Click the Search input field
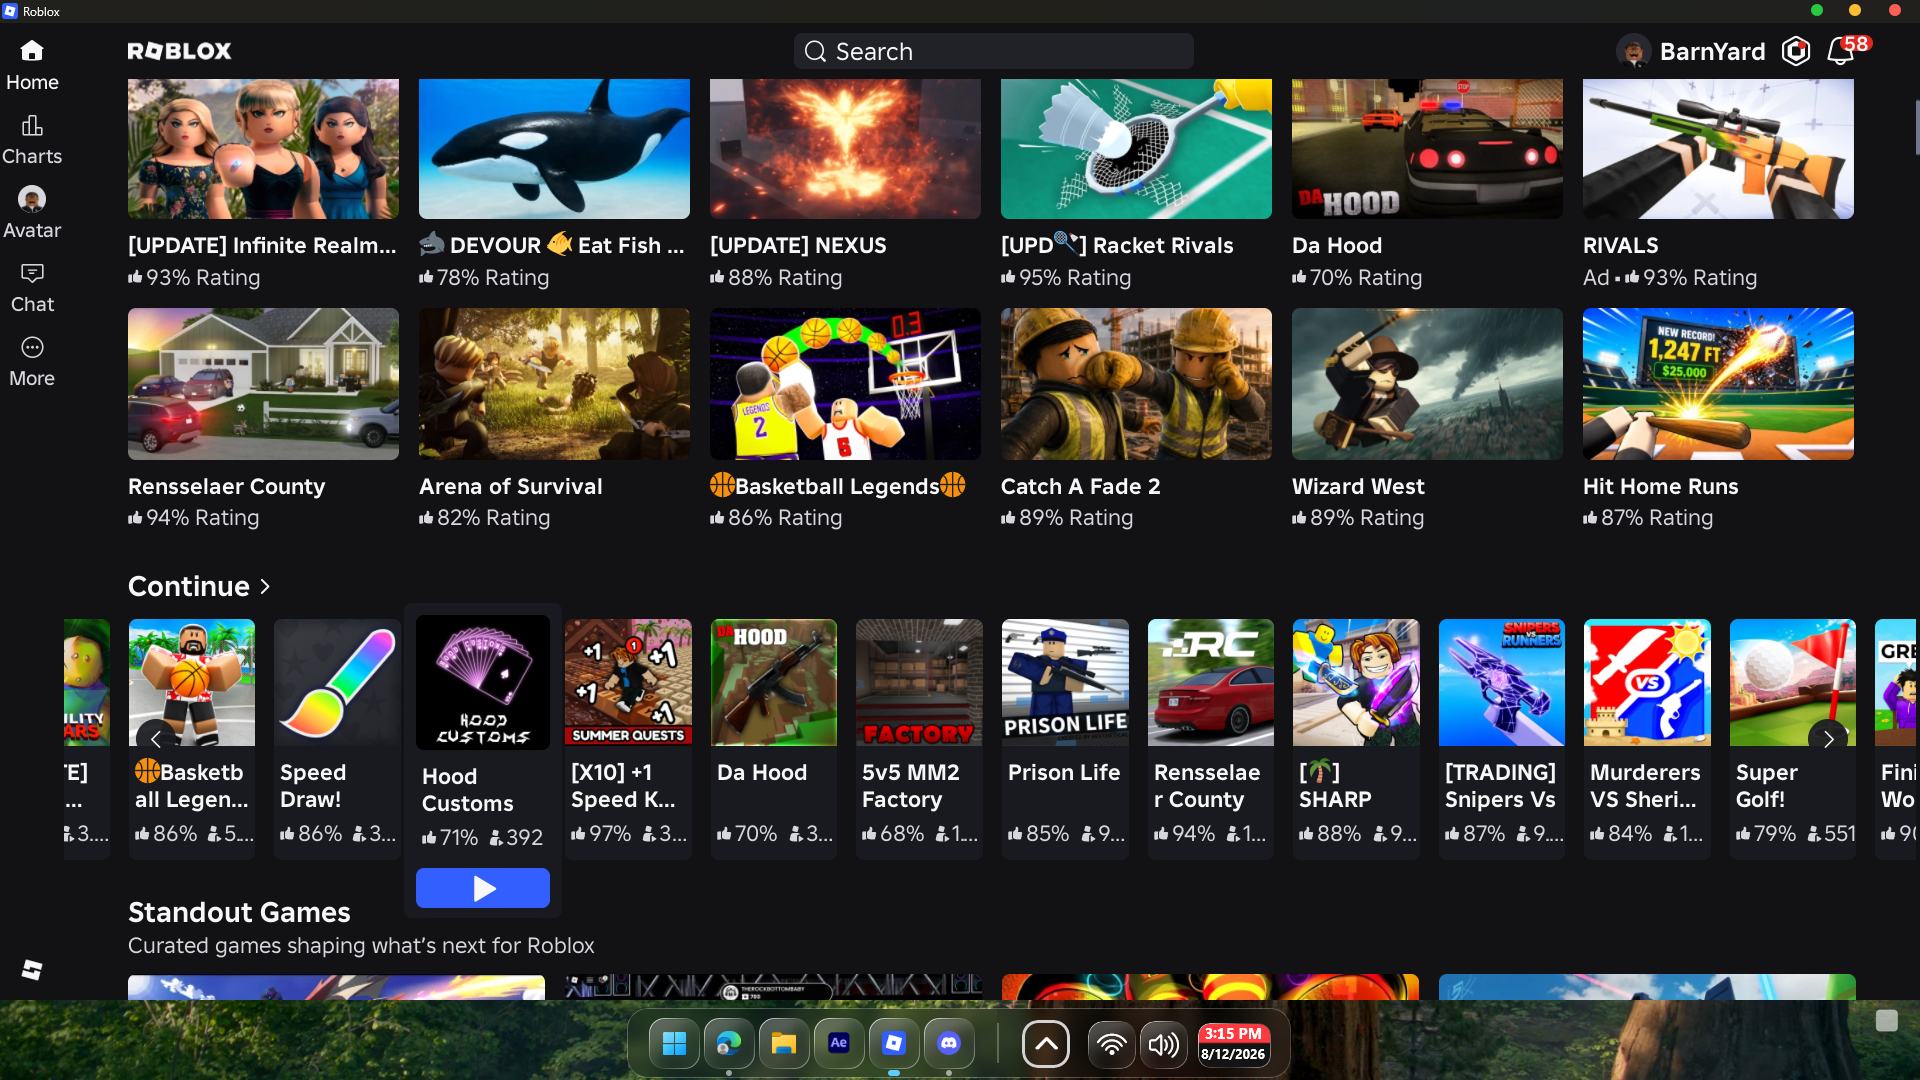This screenshot has width=1920, height=1080. coord(994,51)
